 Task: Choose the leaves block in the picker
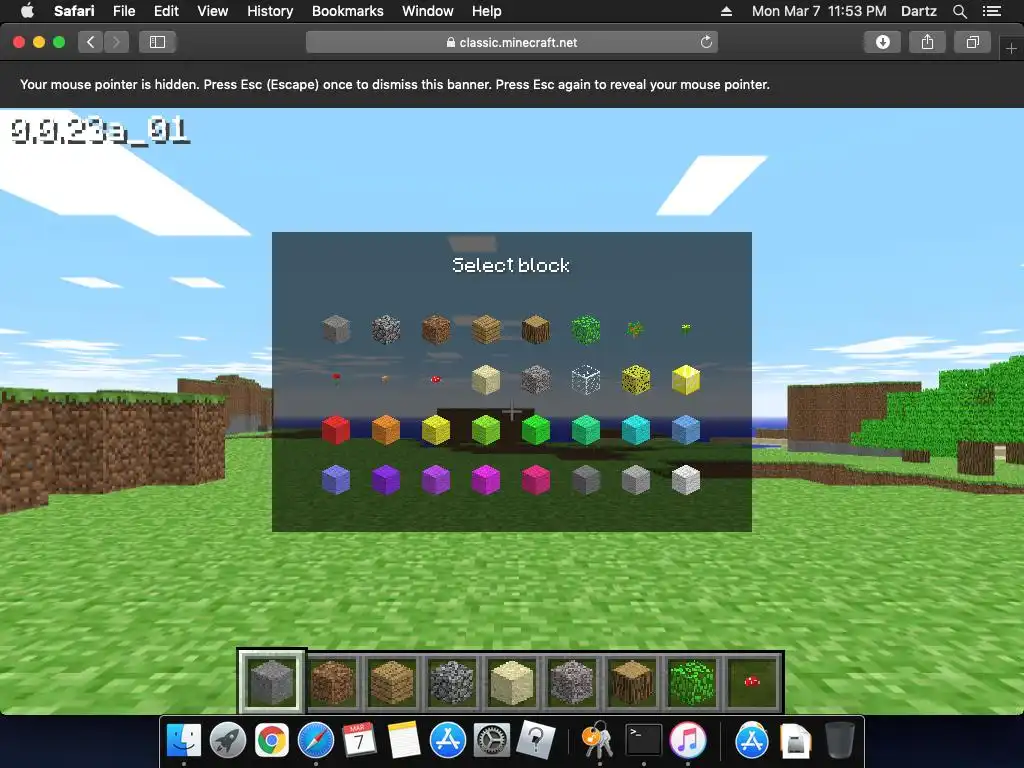click(586, 329)
